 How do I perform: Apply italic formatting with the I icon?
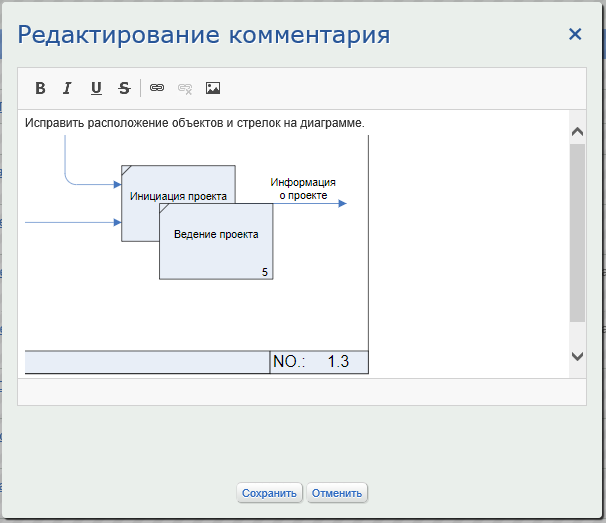click(67, 88)
